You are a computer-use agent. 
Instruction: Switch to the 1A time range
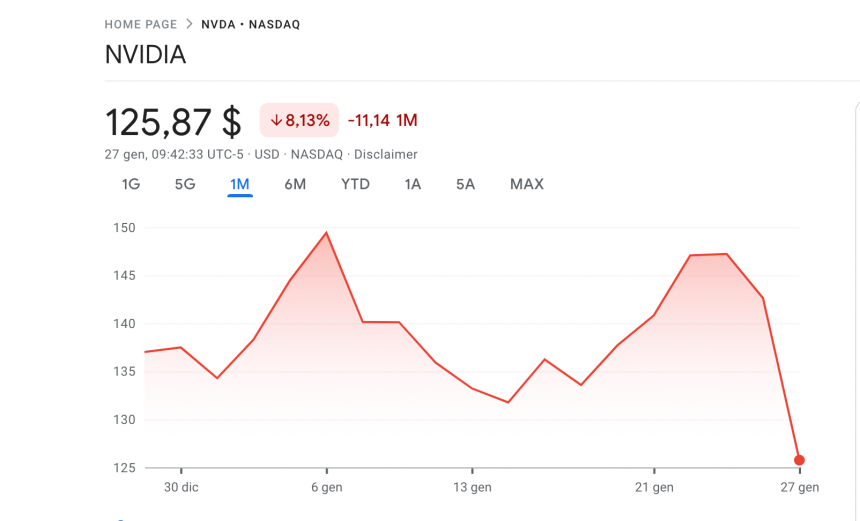tap(412, 184)
